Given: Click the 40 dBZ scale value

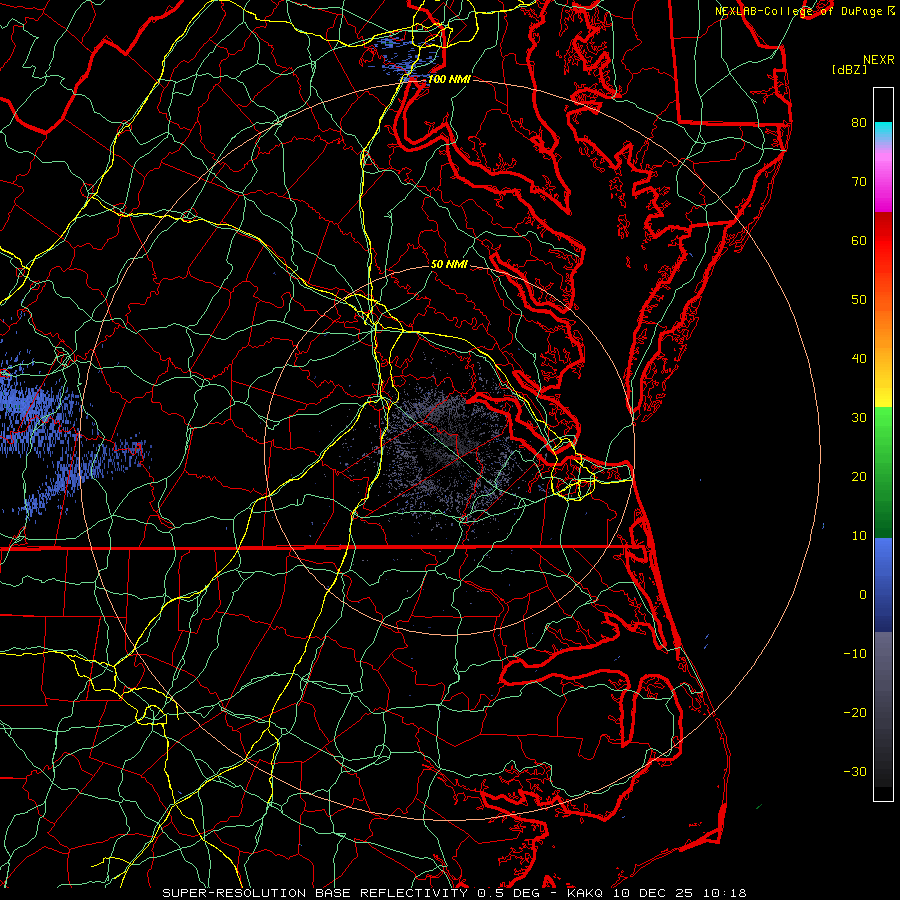Looking at the screenshot, I should tap(859, 359).
